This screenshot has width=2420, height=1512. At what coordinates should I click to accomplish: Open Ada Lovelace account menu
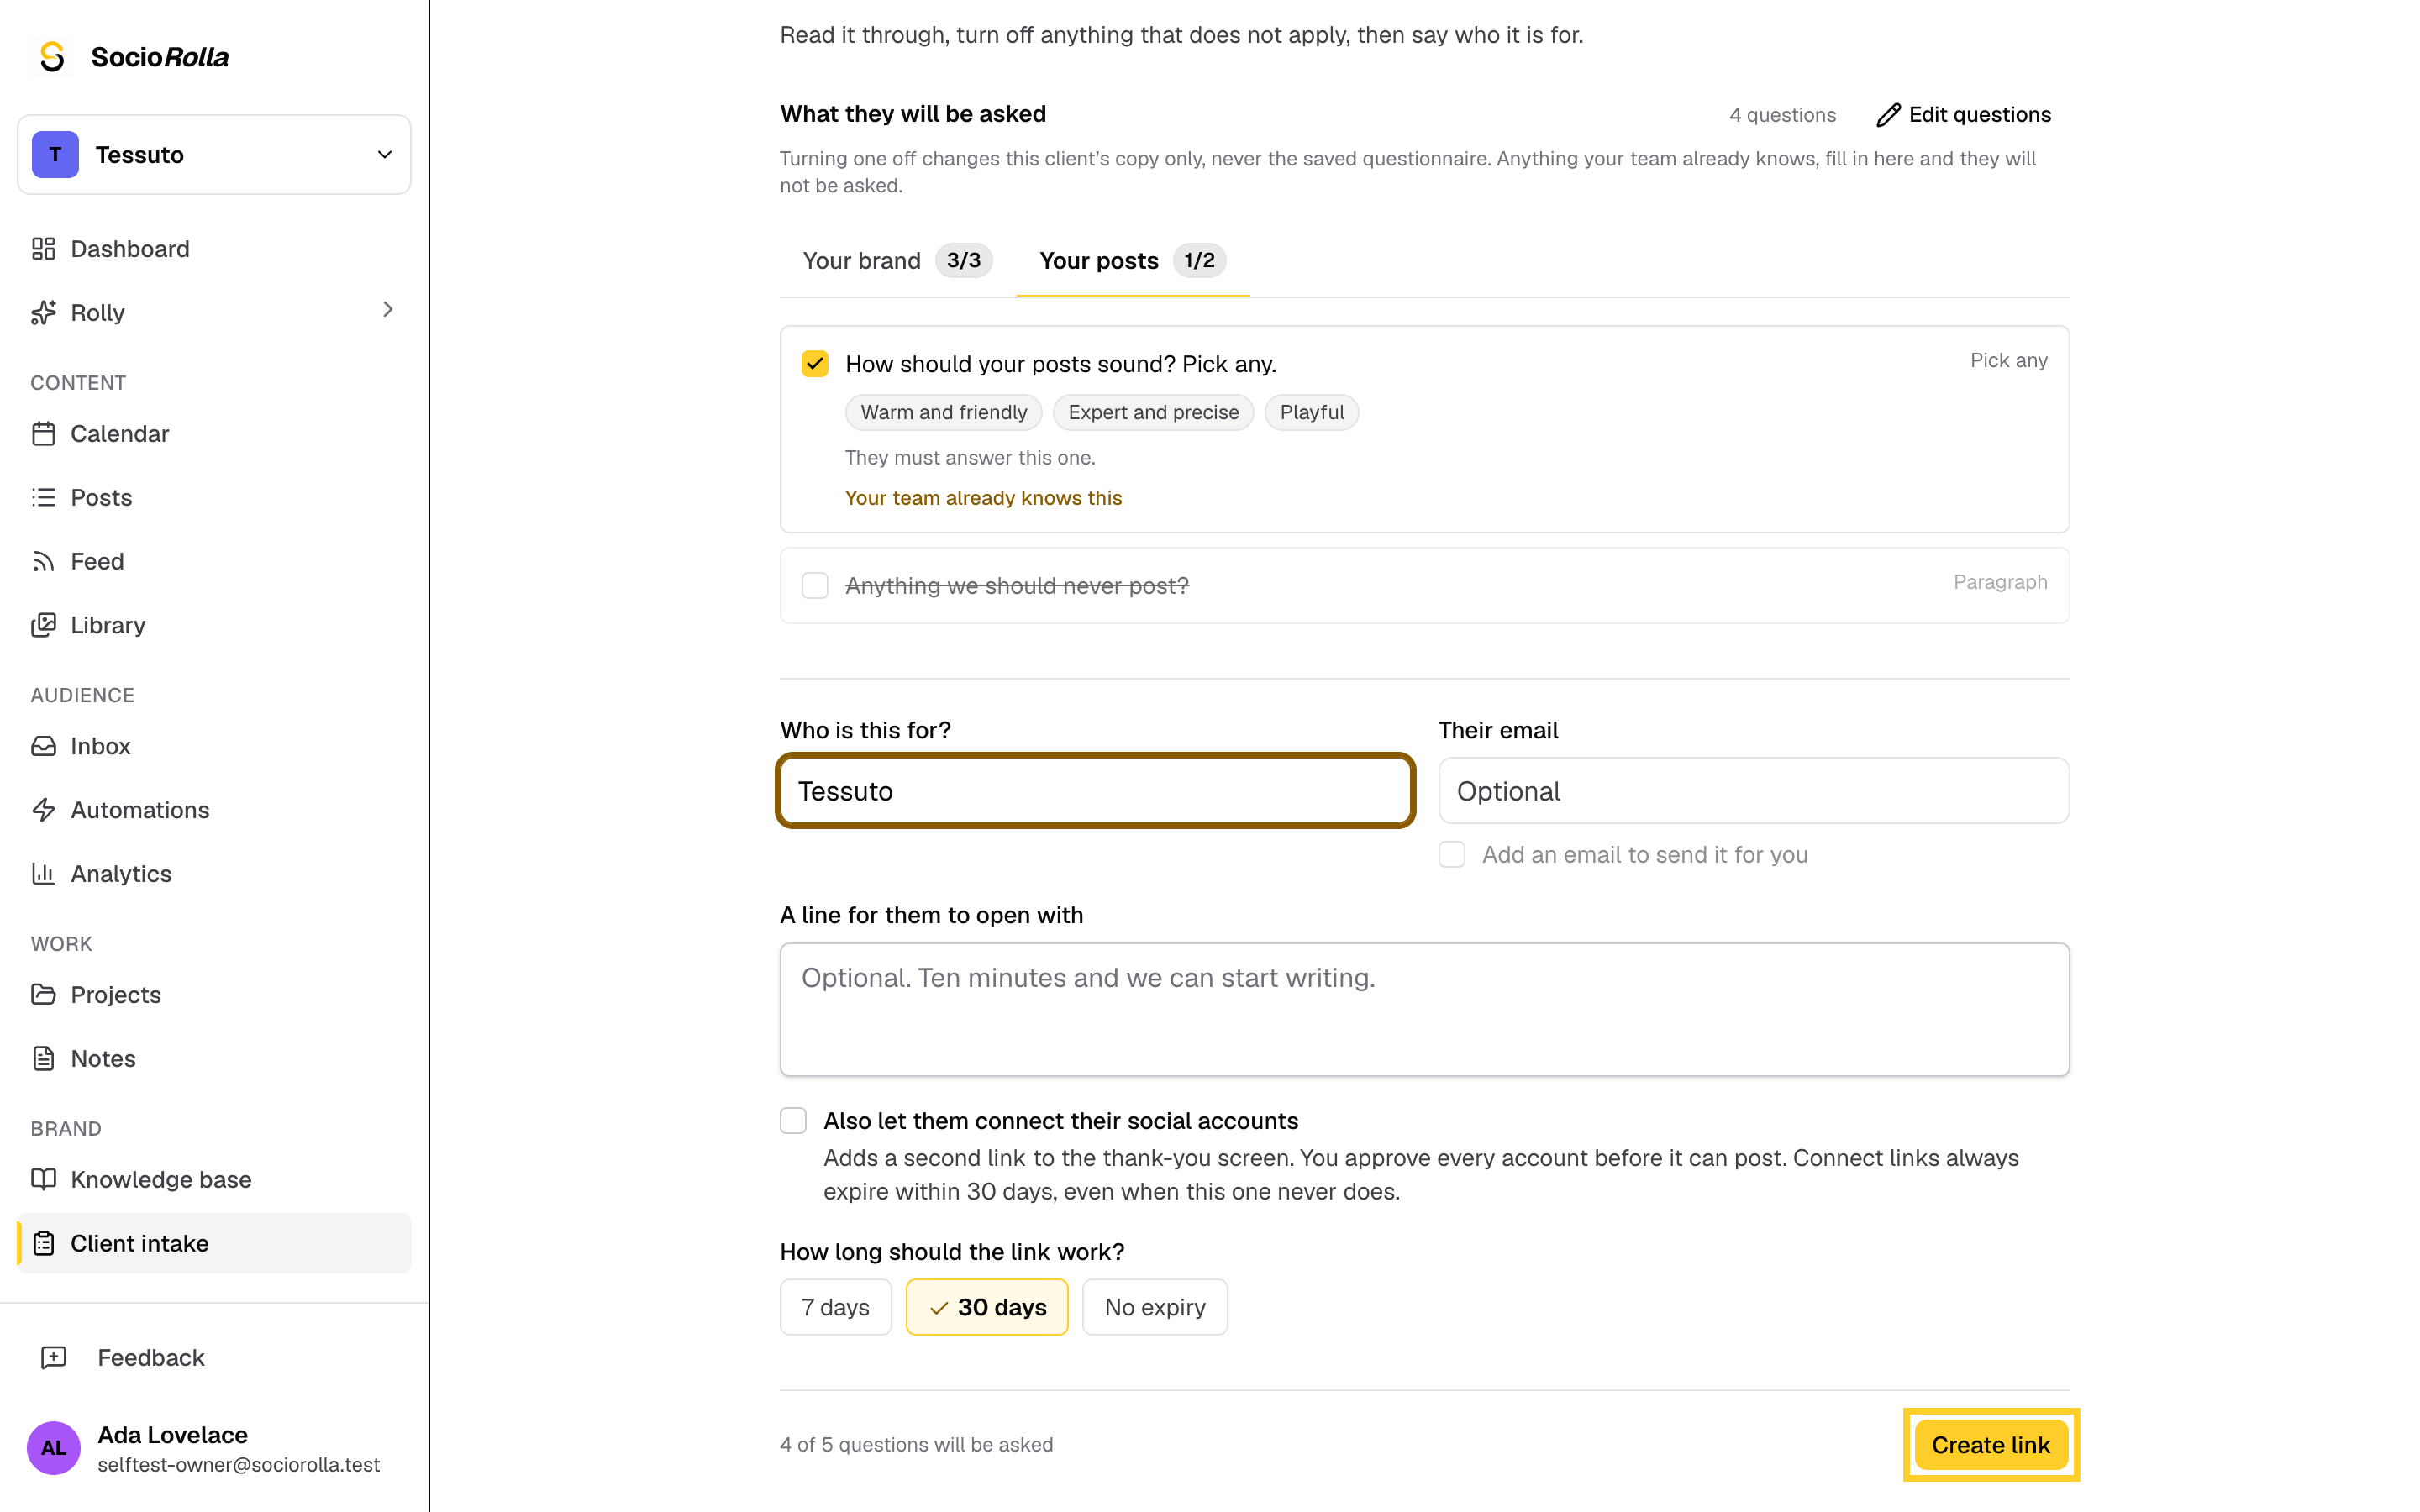tap(214, 1448)
